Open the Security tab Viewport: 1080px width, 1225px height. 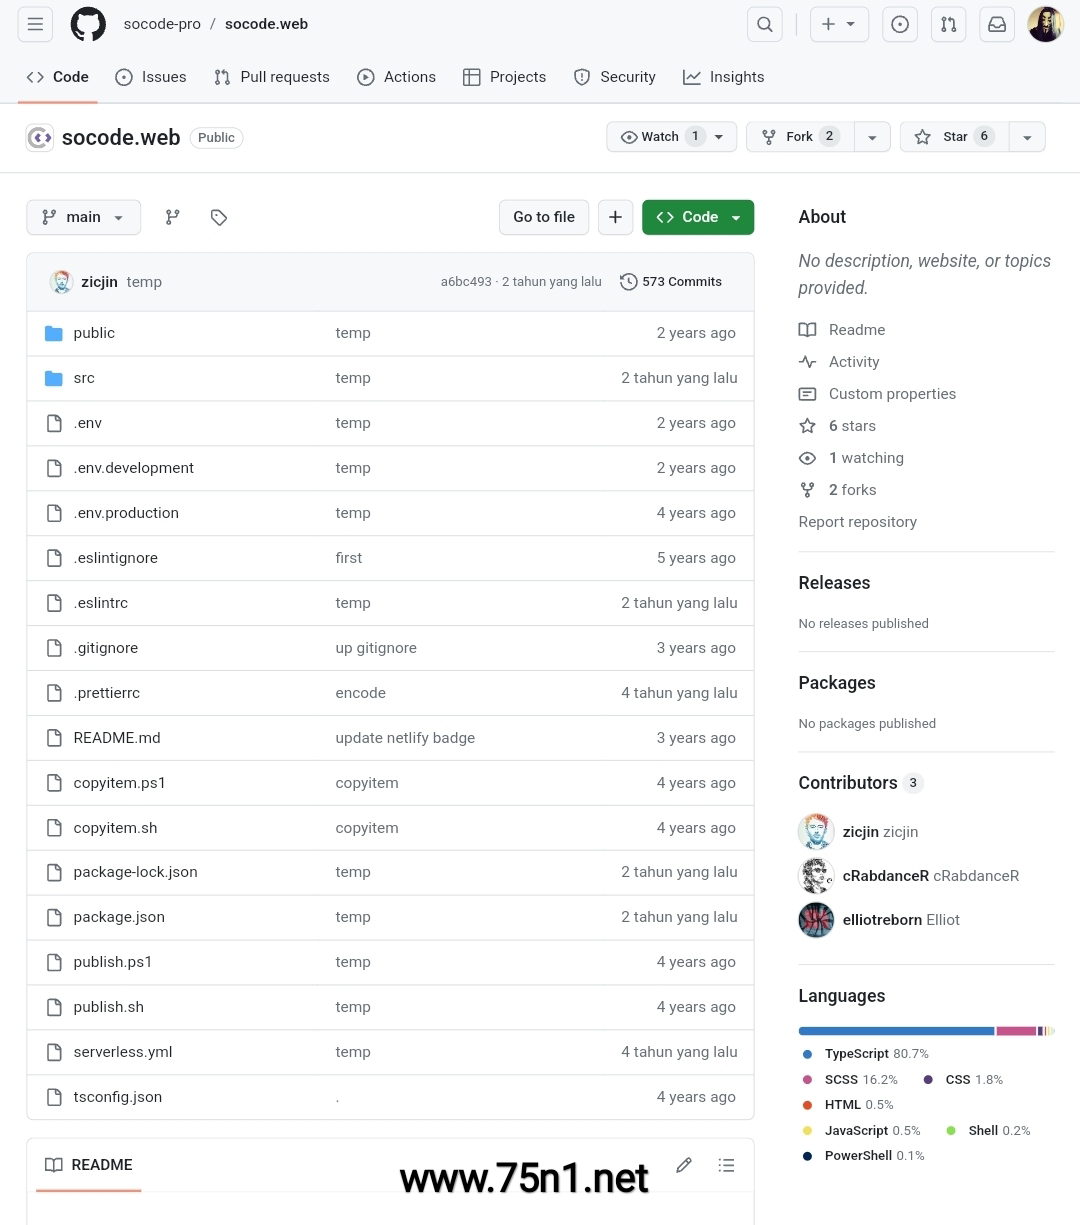click(615, 77)
